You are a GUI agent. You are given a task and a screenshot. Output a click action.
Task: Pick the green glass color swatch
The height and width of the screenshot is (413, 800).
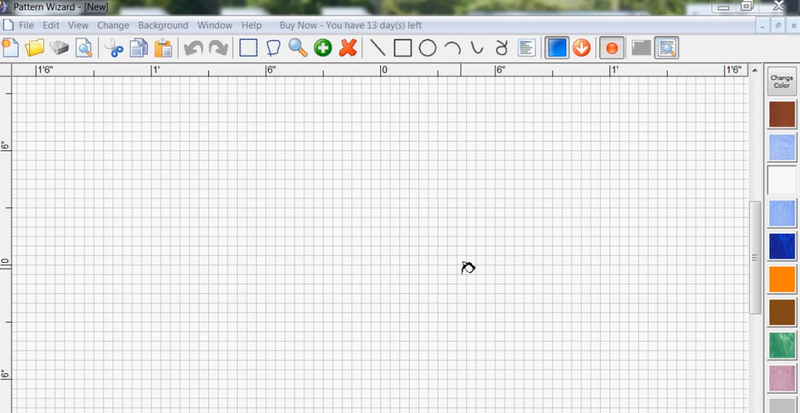[782, 346]
